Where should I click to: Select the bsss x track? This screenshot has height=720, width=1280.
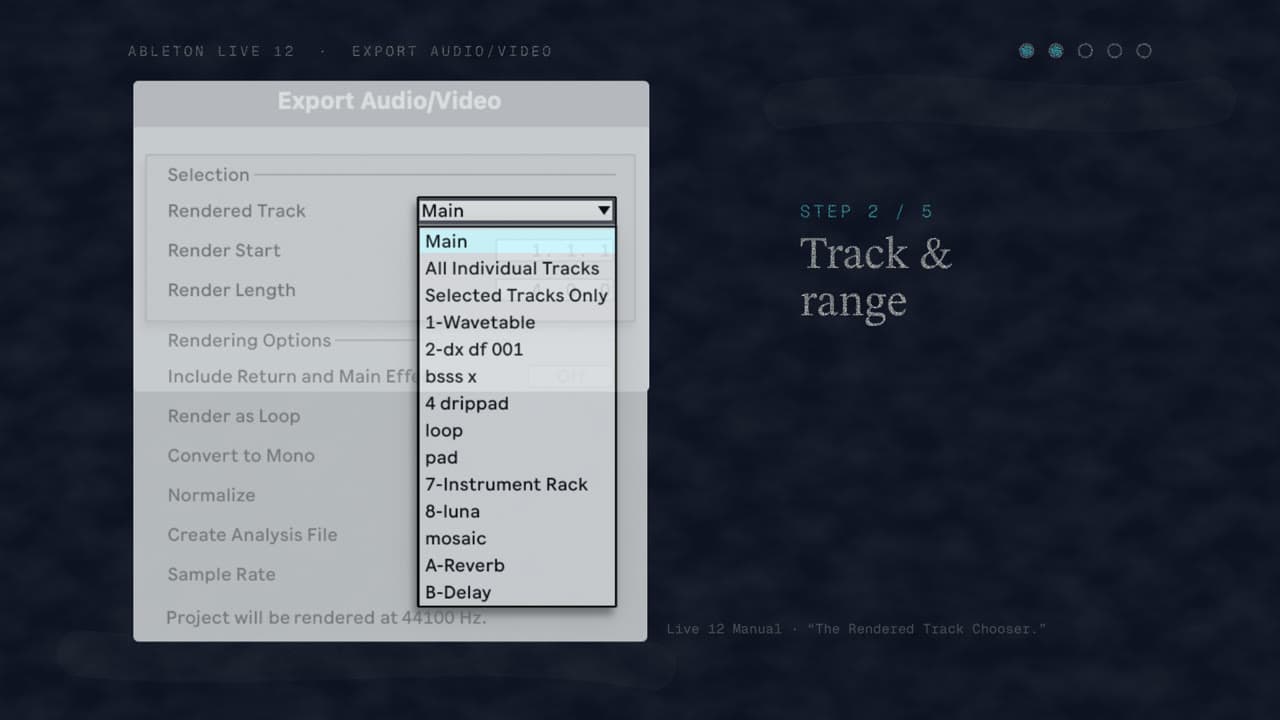pyautogui.click(x=516, y=376)
